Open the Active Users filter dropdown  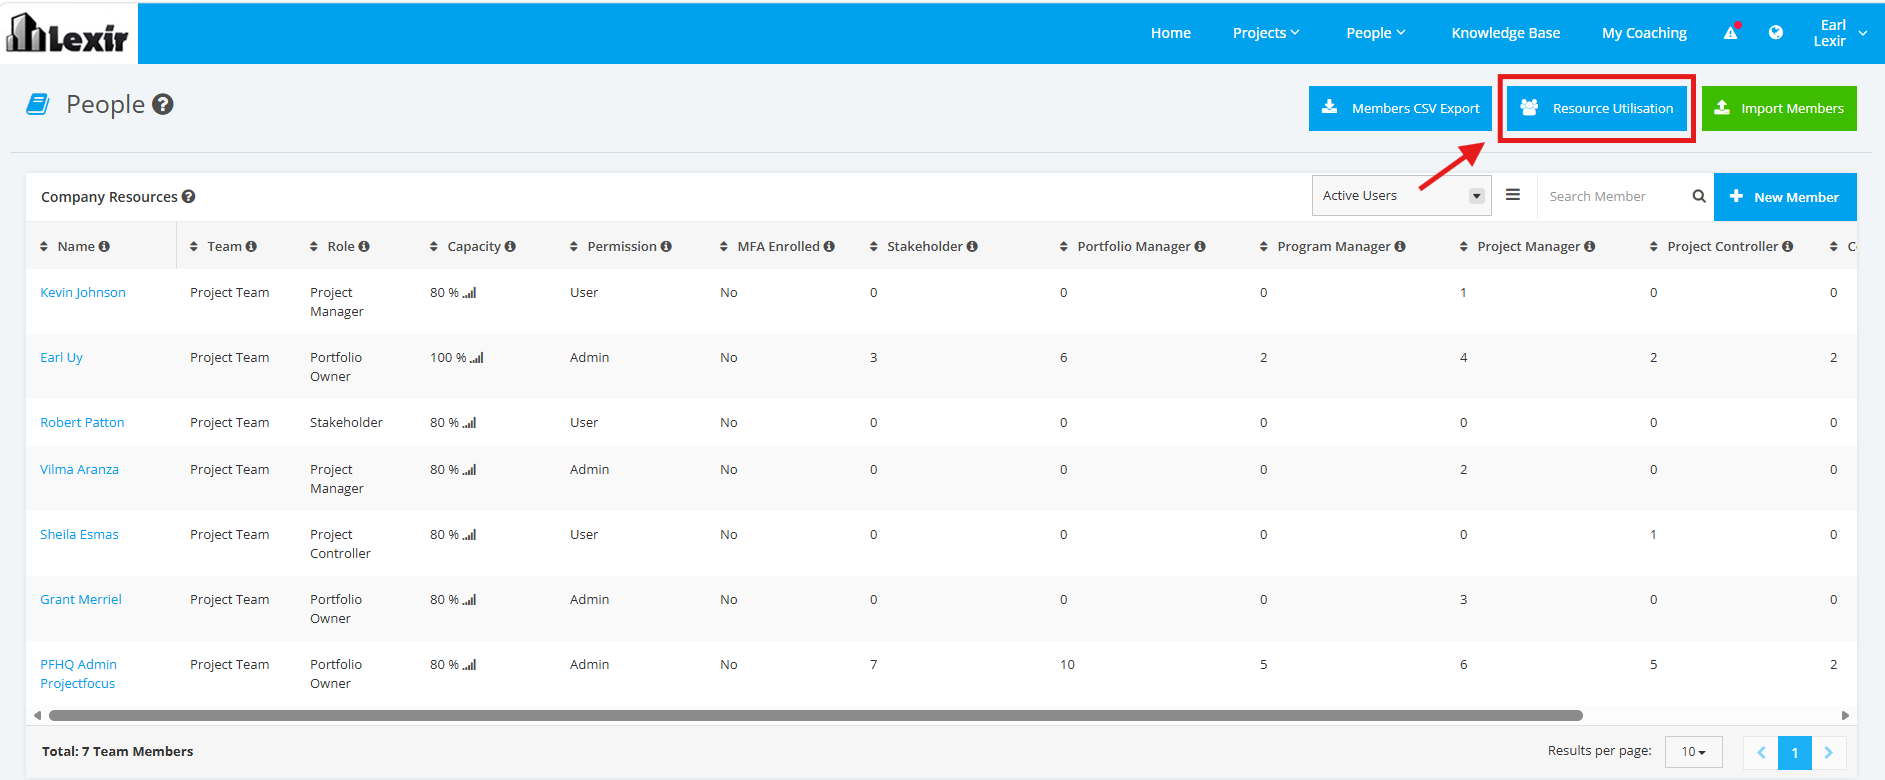1401,196
